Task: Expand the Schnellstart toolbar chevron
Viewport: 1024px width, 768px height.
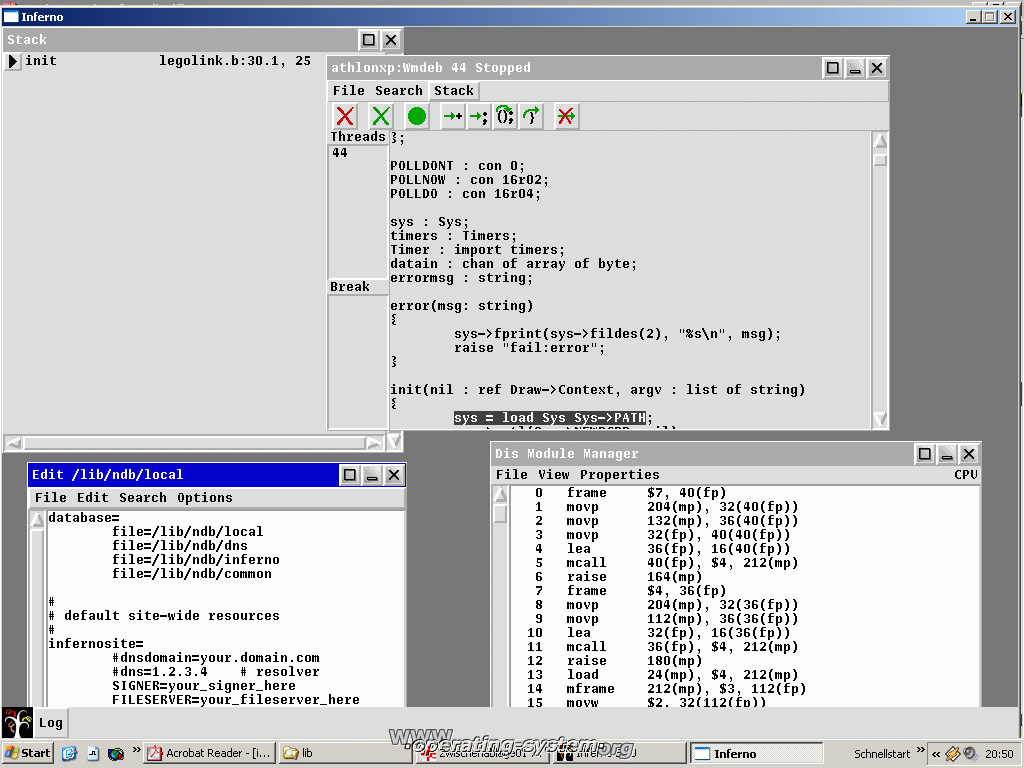Action: pos(920,749)
